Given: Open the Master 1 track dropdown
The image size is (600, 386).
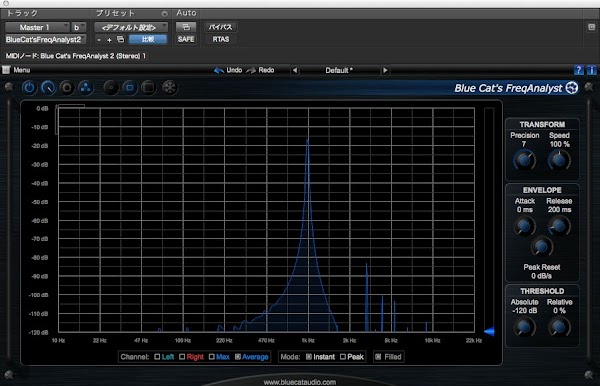Looking at the screenshot, I should pos(37,27).
